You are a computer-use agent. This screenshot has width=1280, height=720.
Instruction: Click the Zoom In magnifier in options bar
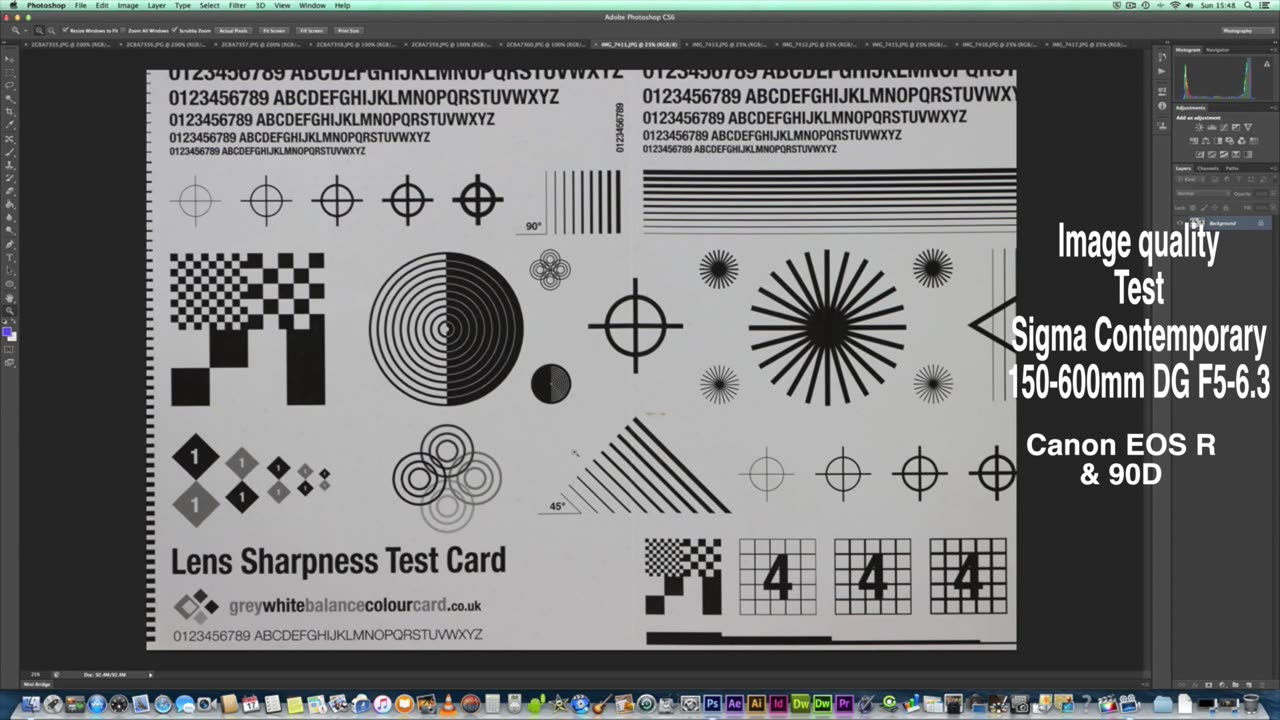click(x=39, y=31)
